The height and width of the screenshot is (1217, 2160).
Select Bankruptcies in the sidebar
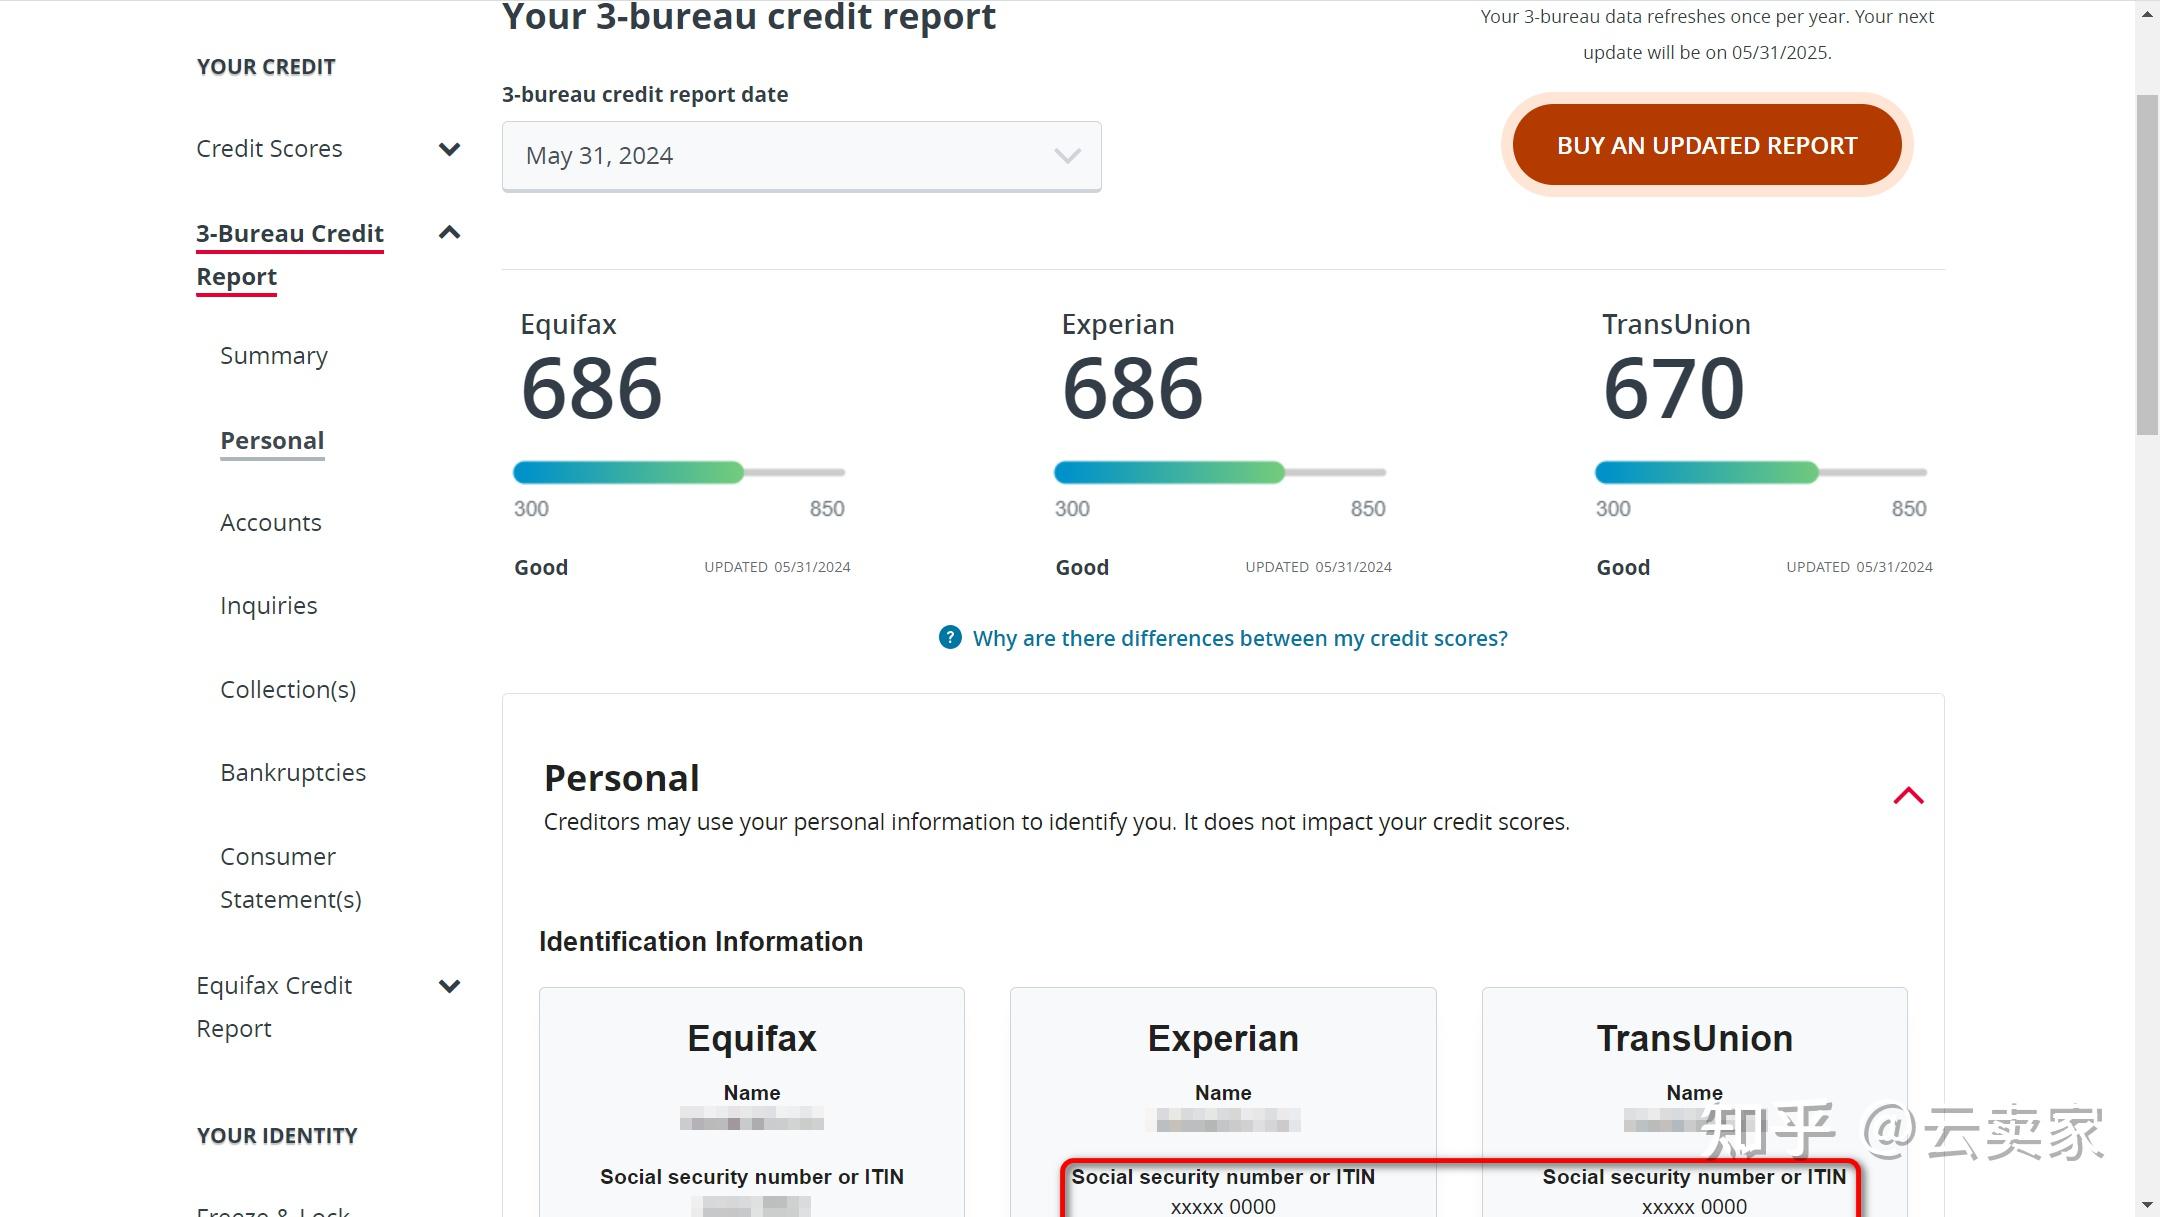pos(293,773)
